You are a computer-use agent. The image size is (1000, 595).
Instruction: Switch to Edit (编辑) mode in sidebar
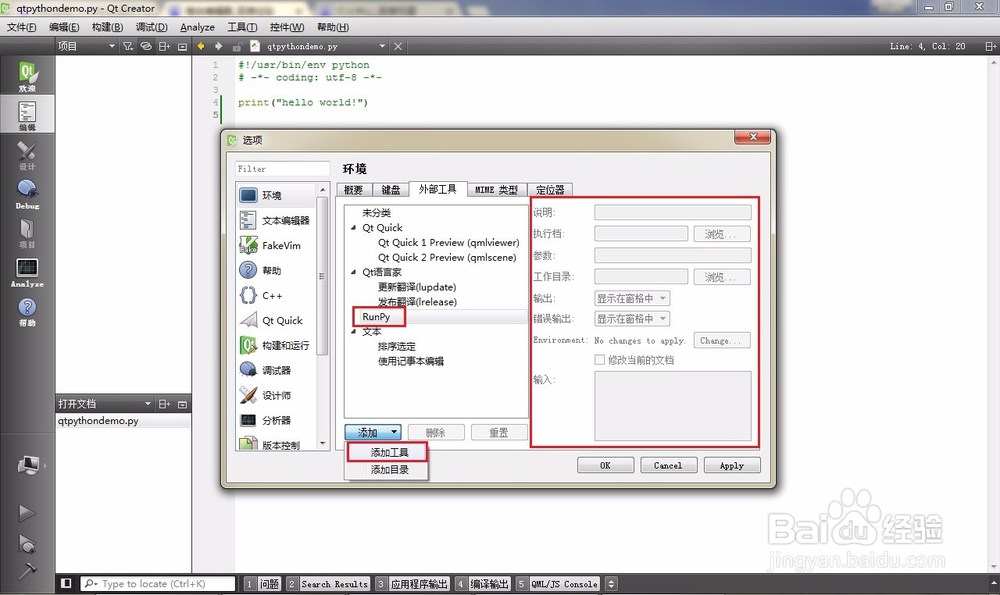coord(28,115)
